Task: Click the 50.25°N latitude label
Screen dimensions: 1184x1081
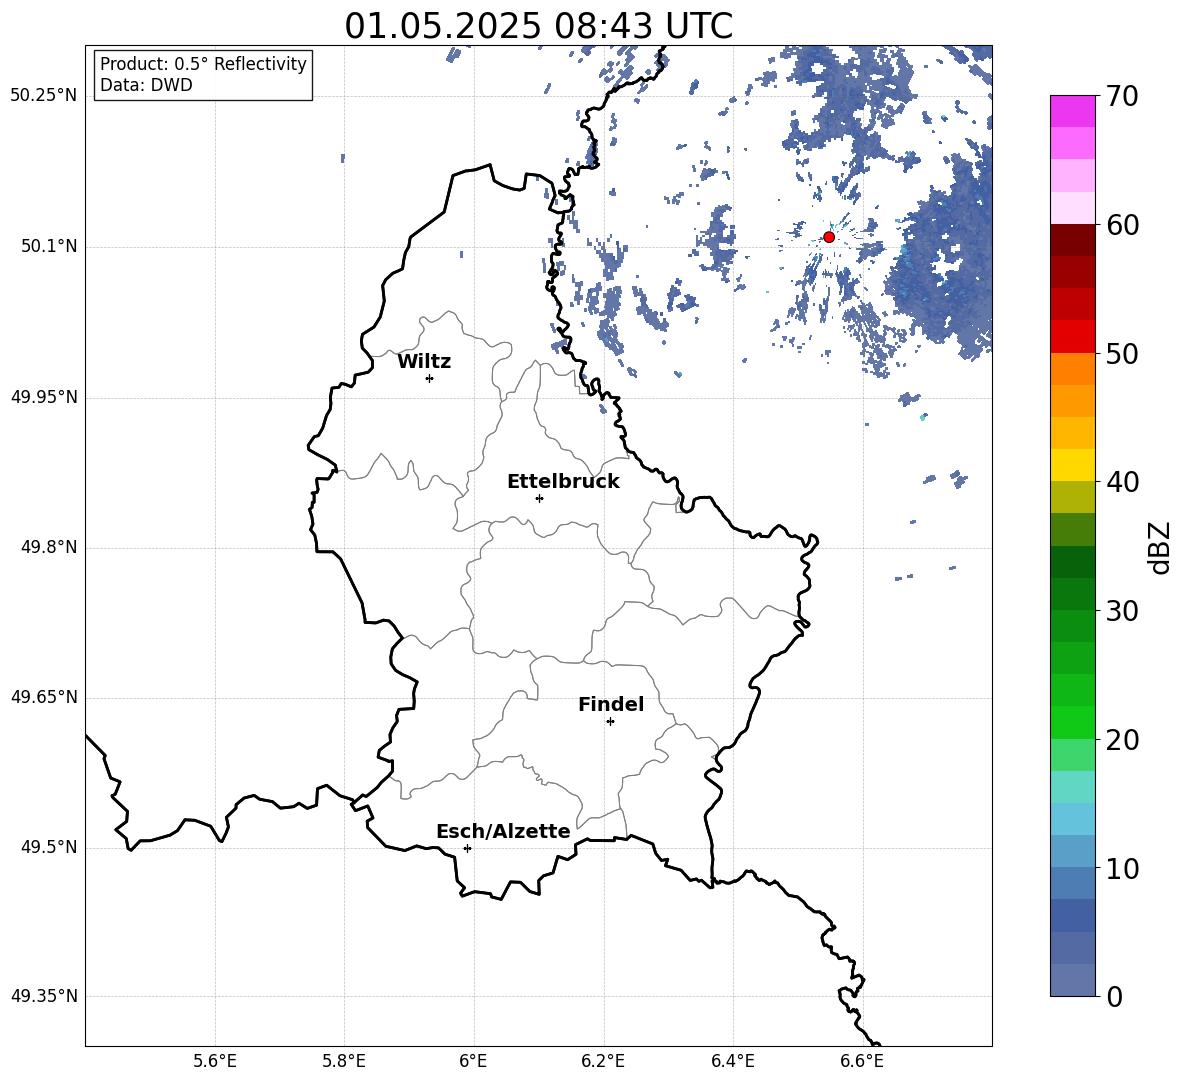Action: [x=44, y=96]
